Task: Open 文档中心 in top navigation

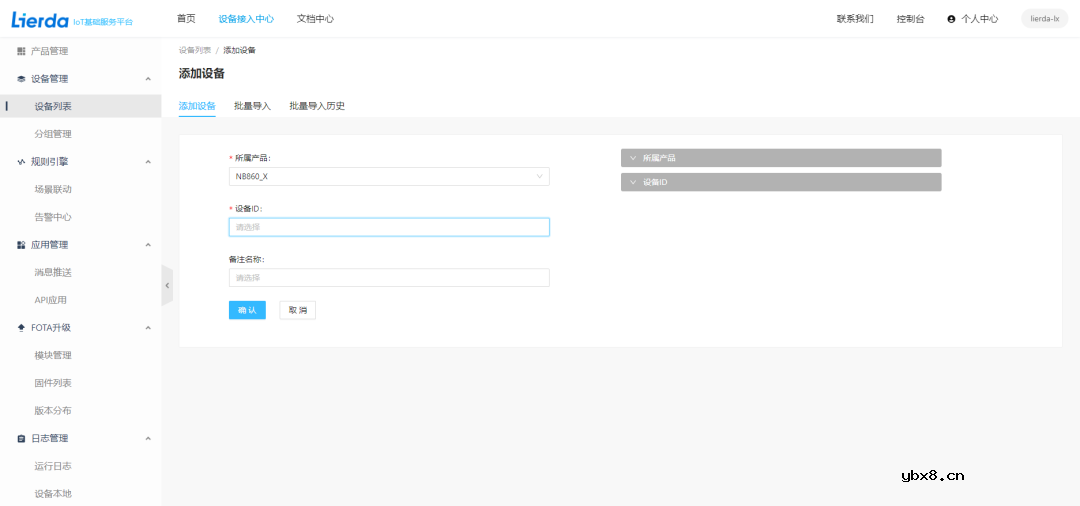Action: click(x=315, y=19)
